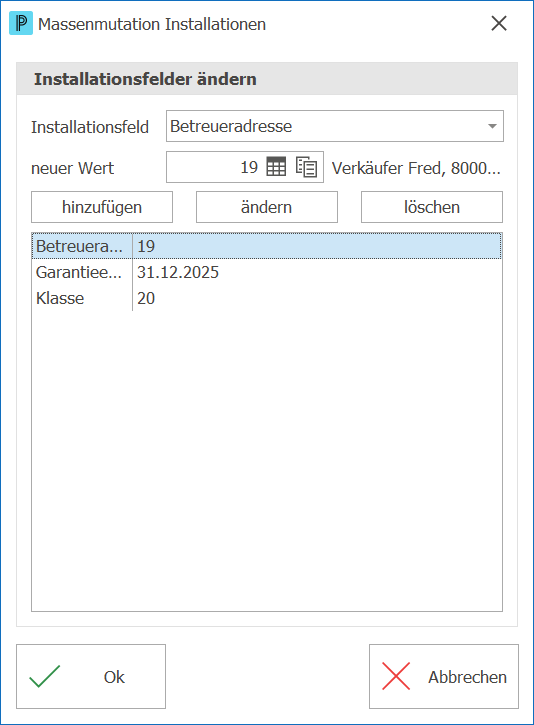Viewport: 534px width, 725px height.
Task: Click the ändern button
Action: pyautogui.click(x=267, y=207)
